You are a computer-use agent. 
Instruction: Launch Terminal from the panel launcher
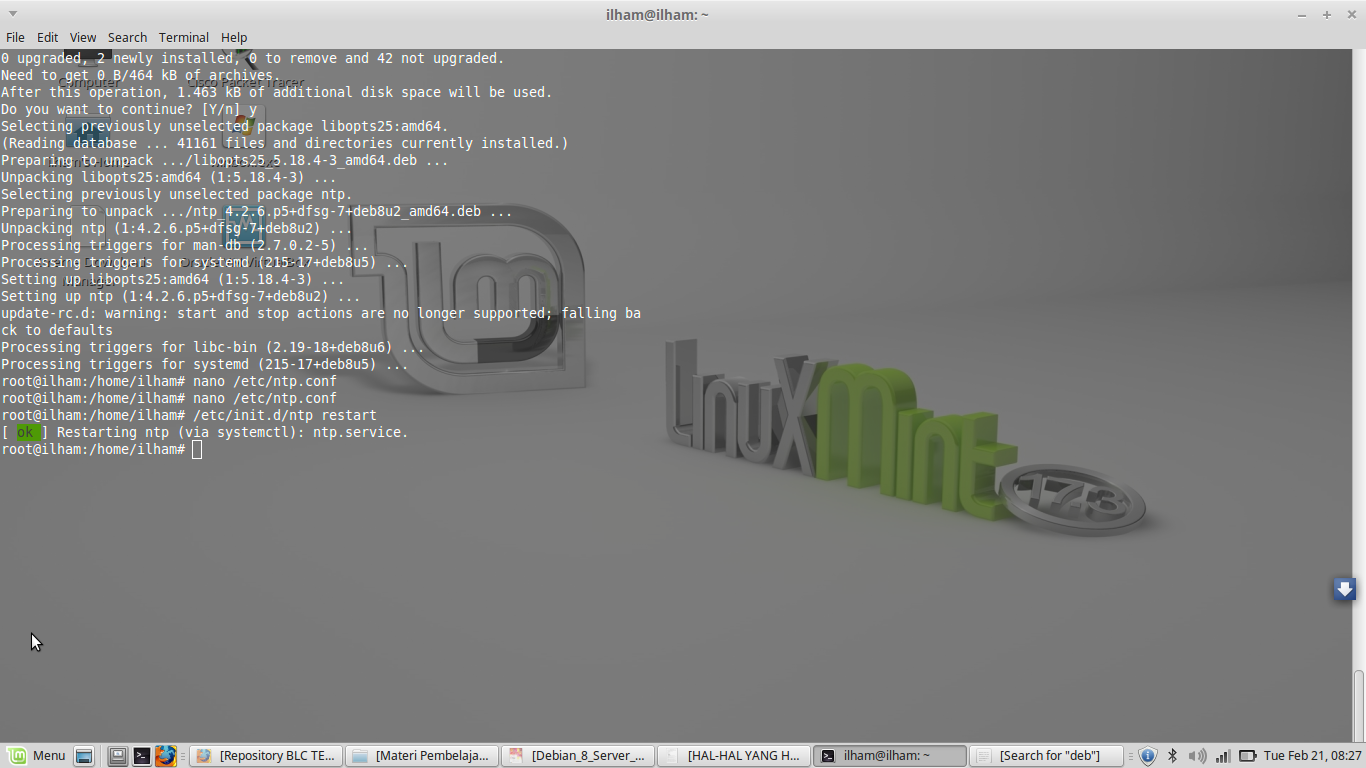coord(142,756)
